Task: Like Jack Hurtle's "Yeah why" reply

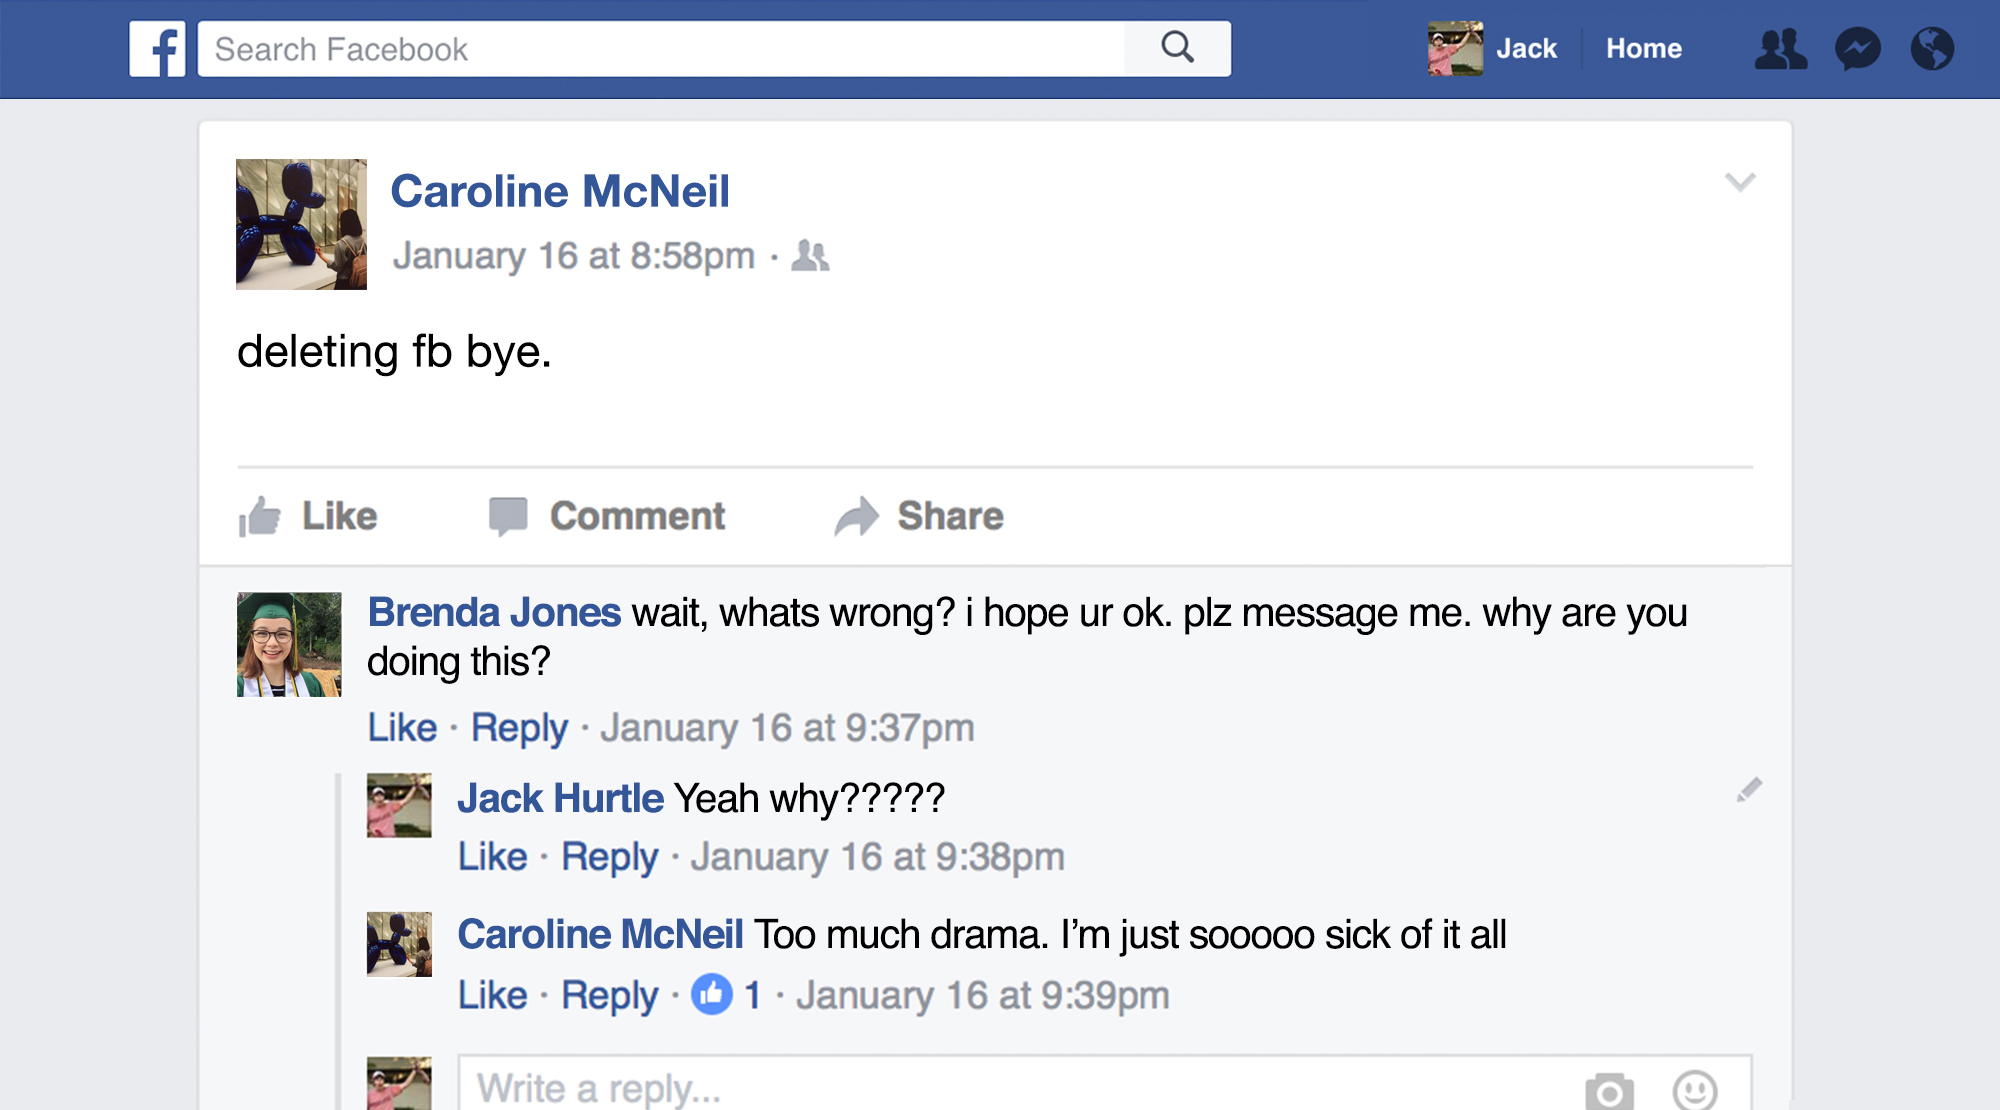Action: tap(492, 857)
